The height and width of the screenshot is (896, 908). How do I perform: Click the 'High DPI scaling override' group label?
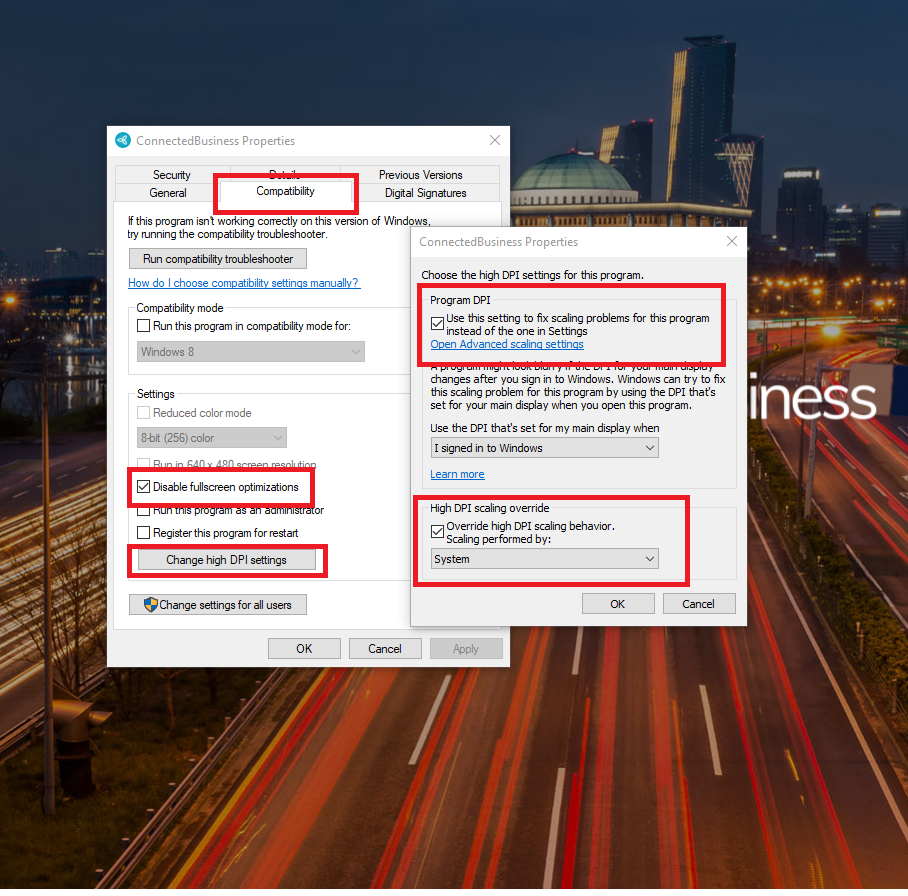pyautogui.click(x=489, y=508)
